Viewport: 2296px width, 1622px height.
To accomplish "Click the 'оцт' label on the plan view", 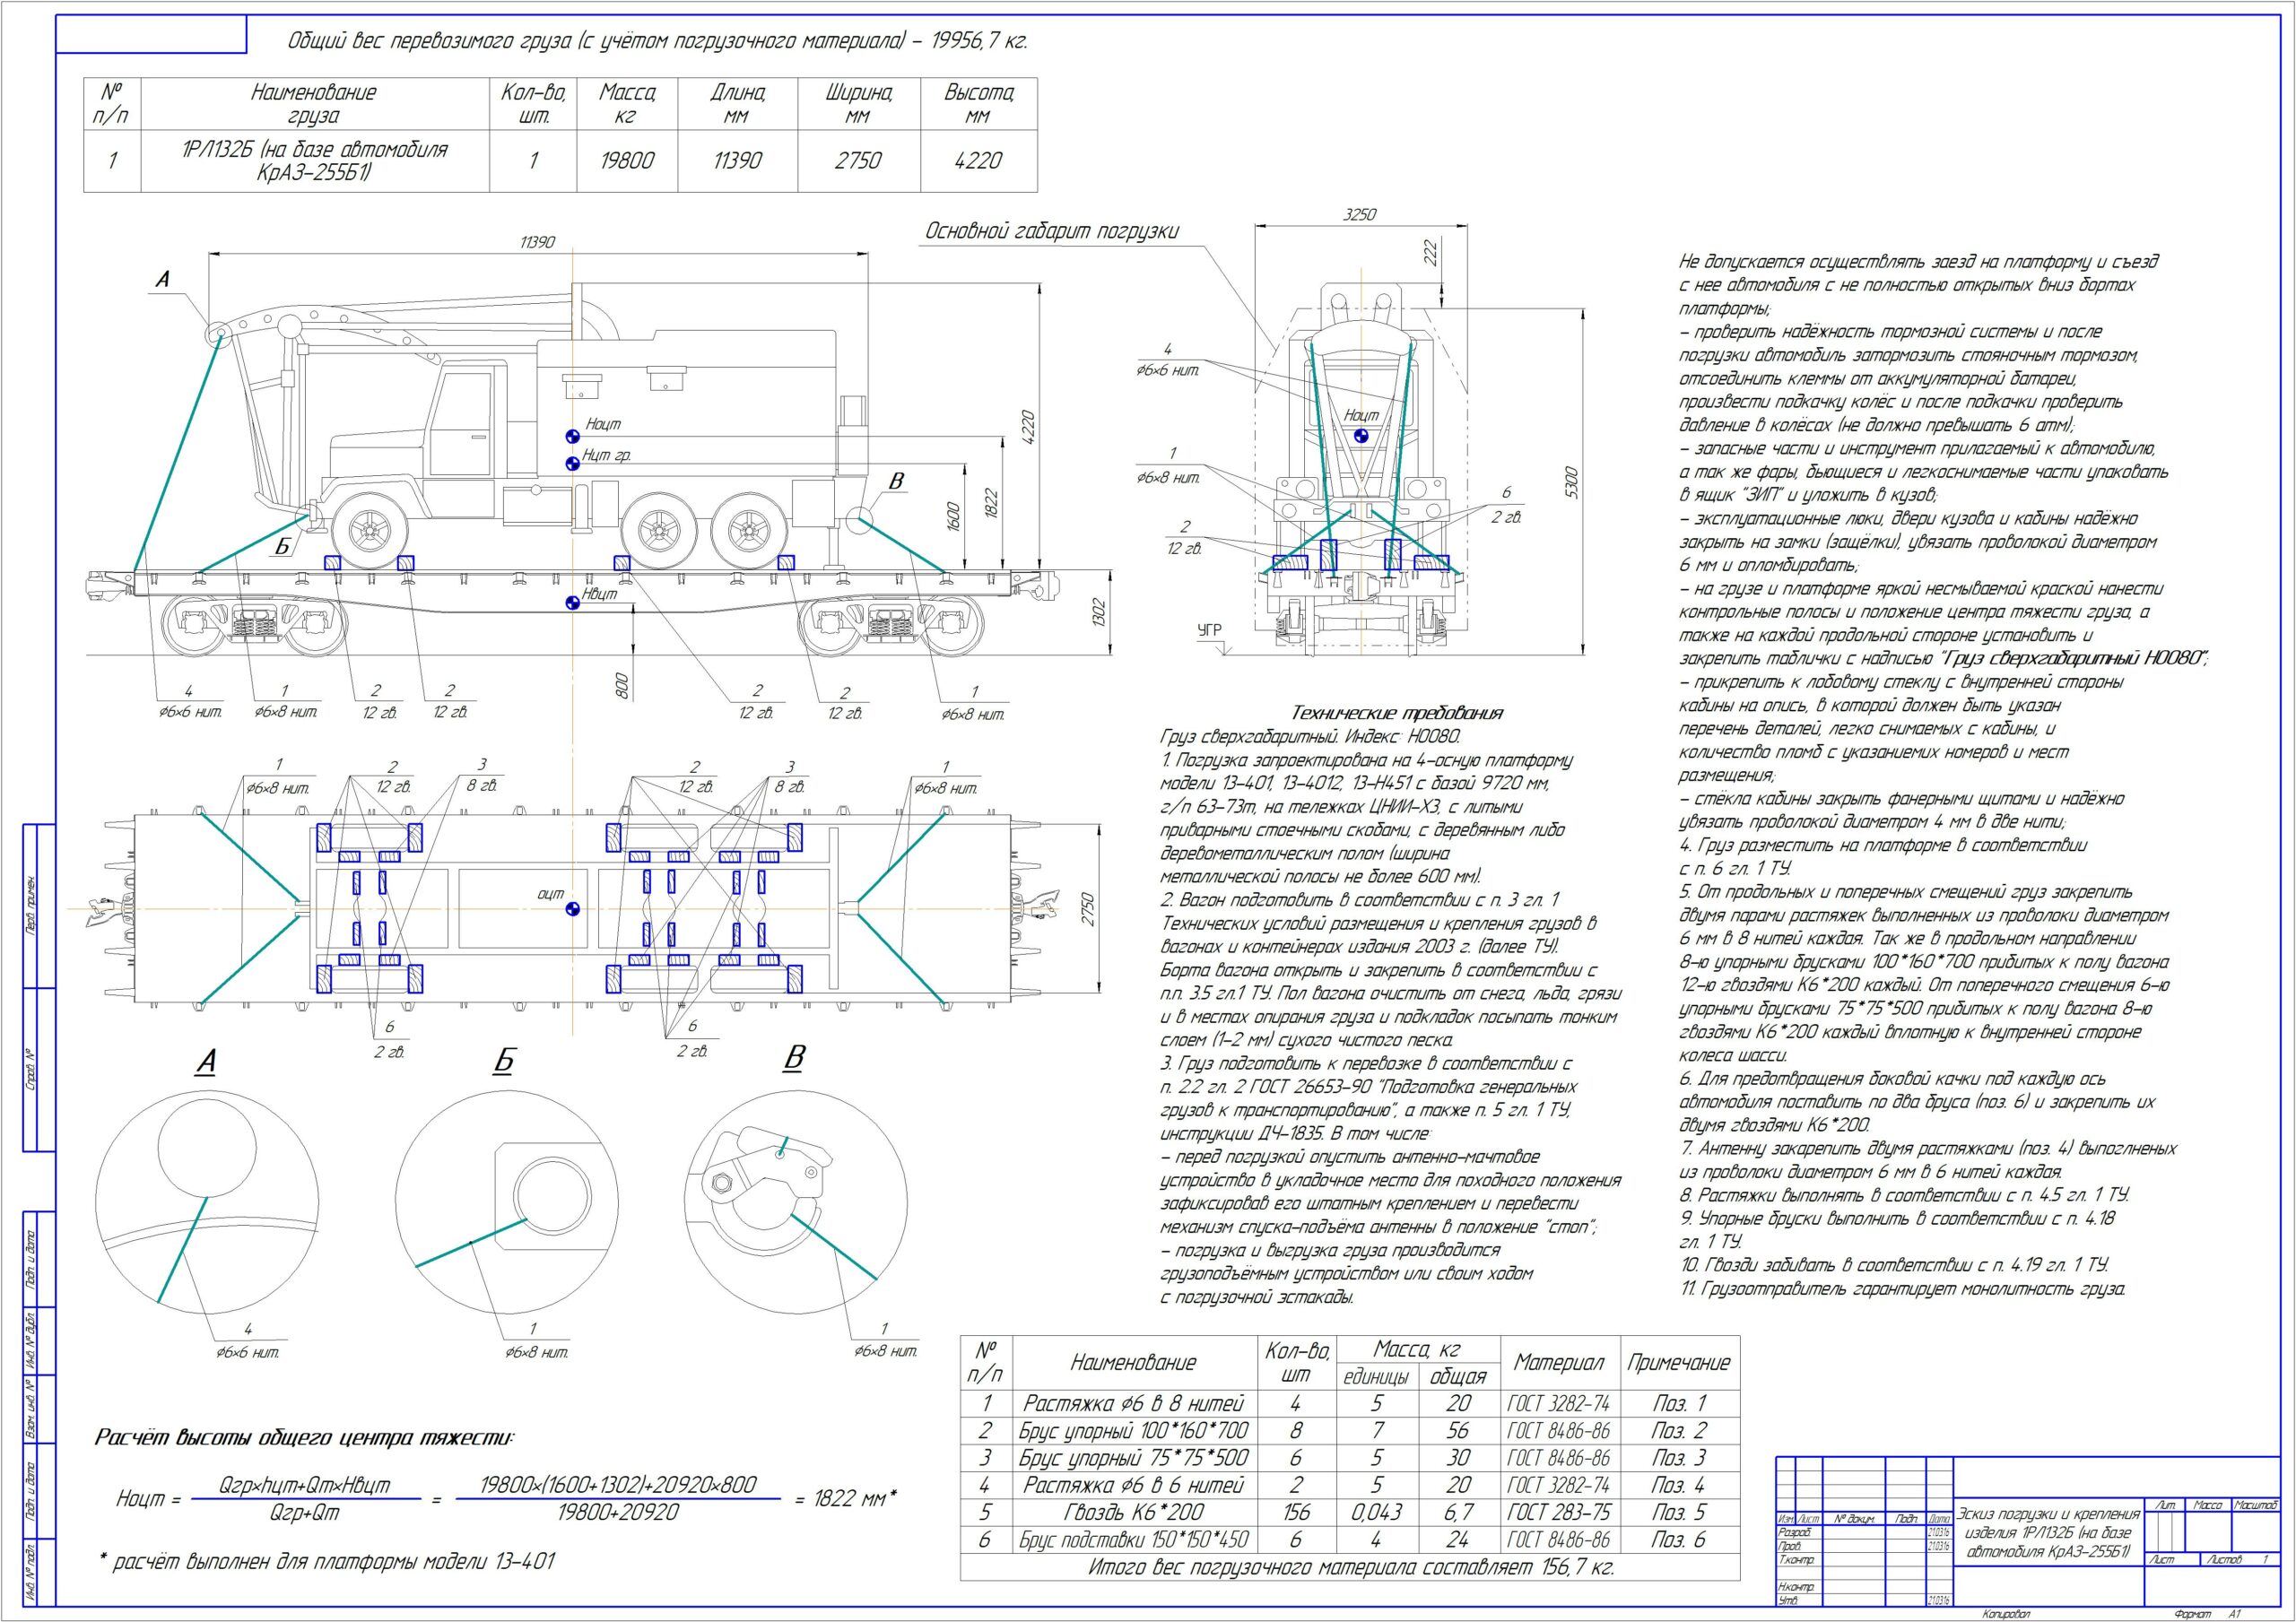I will (x=551, y=894).
